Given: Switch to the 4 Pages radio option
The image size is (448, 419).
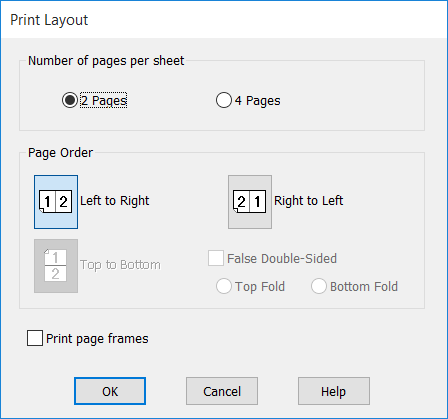Looking at the screenshot, I should tap(224, 100).
